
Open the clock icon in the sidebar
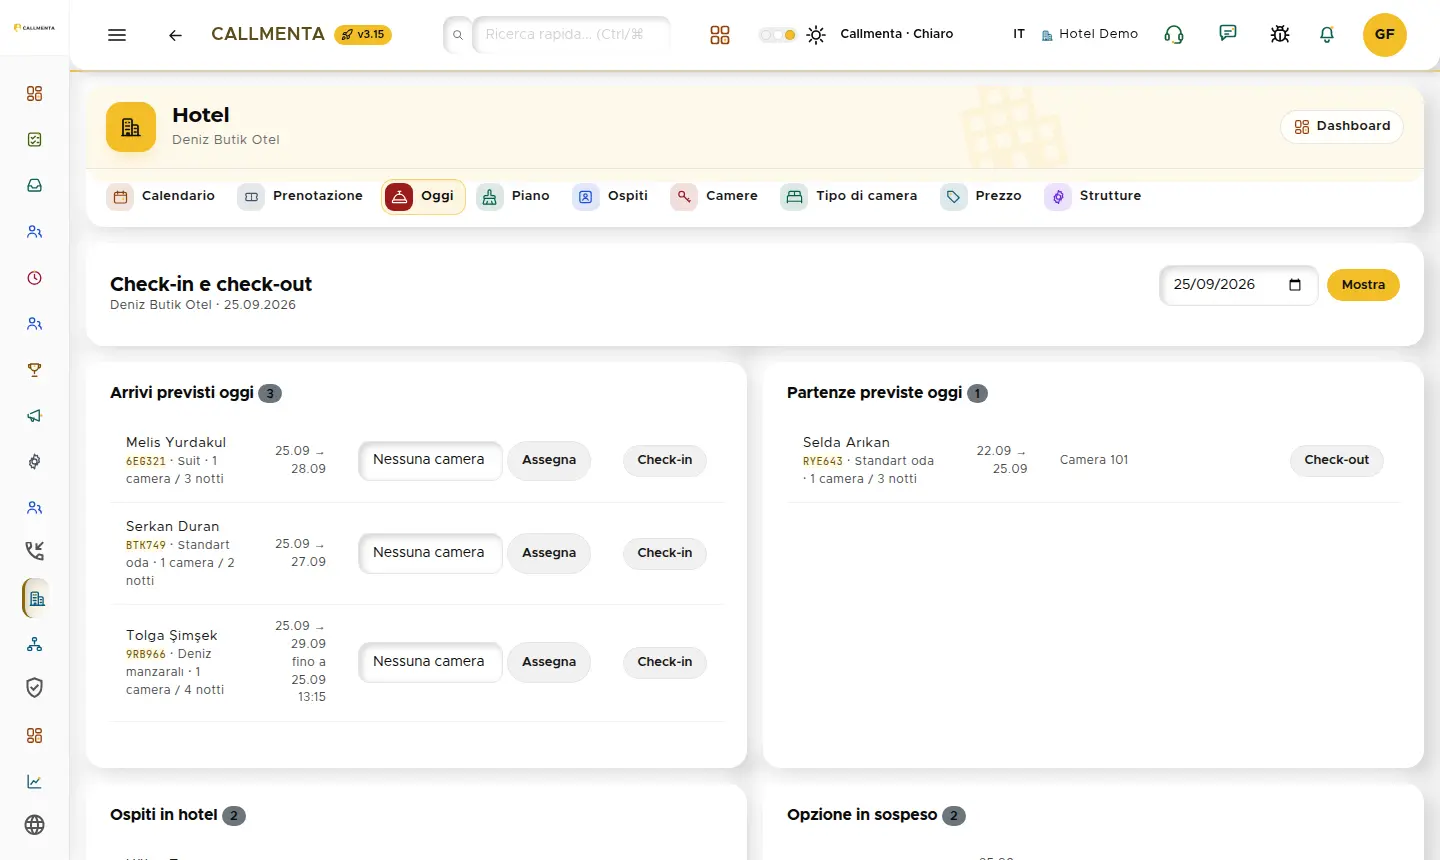(35, 278)
